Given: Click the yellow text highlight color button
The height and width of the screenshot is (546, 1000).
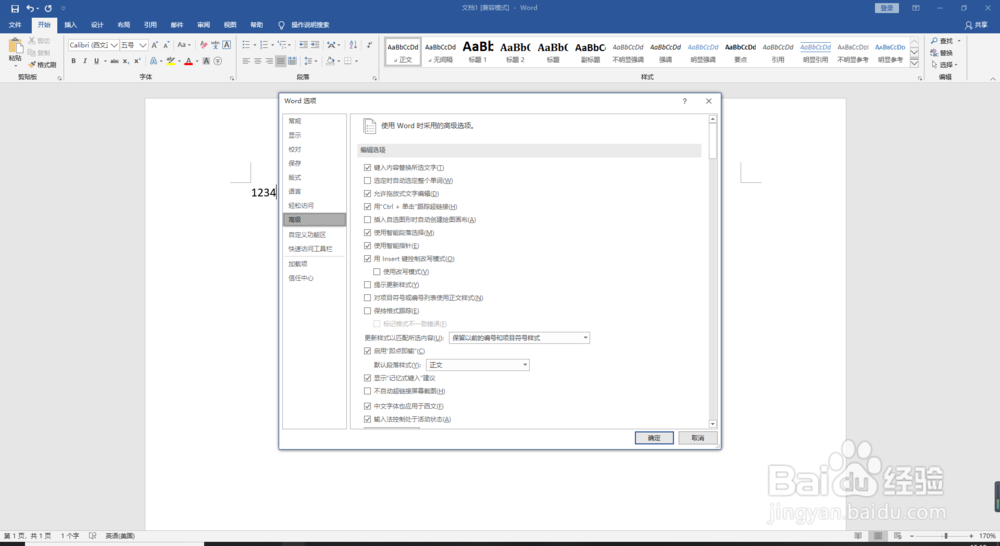Looking at the screenshot, I should point(170,61).
